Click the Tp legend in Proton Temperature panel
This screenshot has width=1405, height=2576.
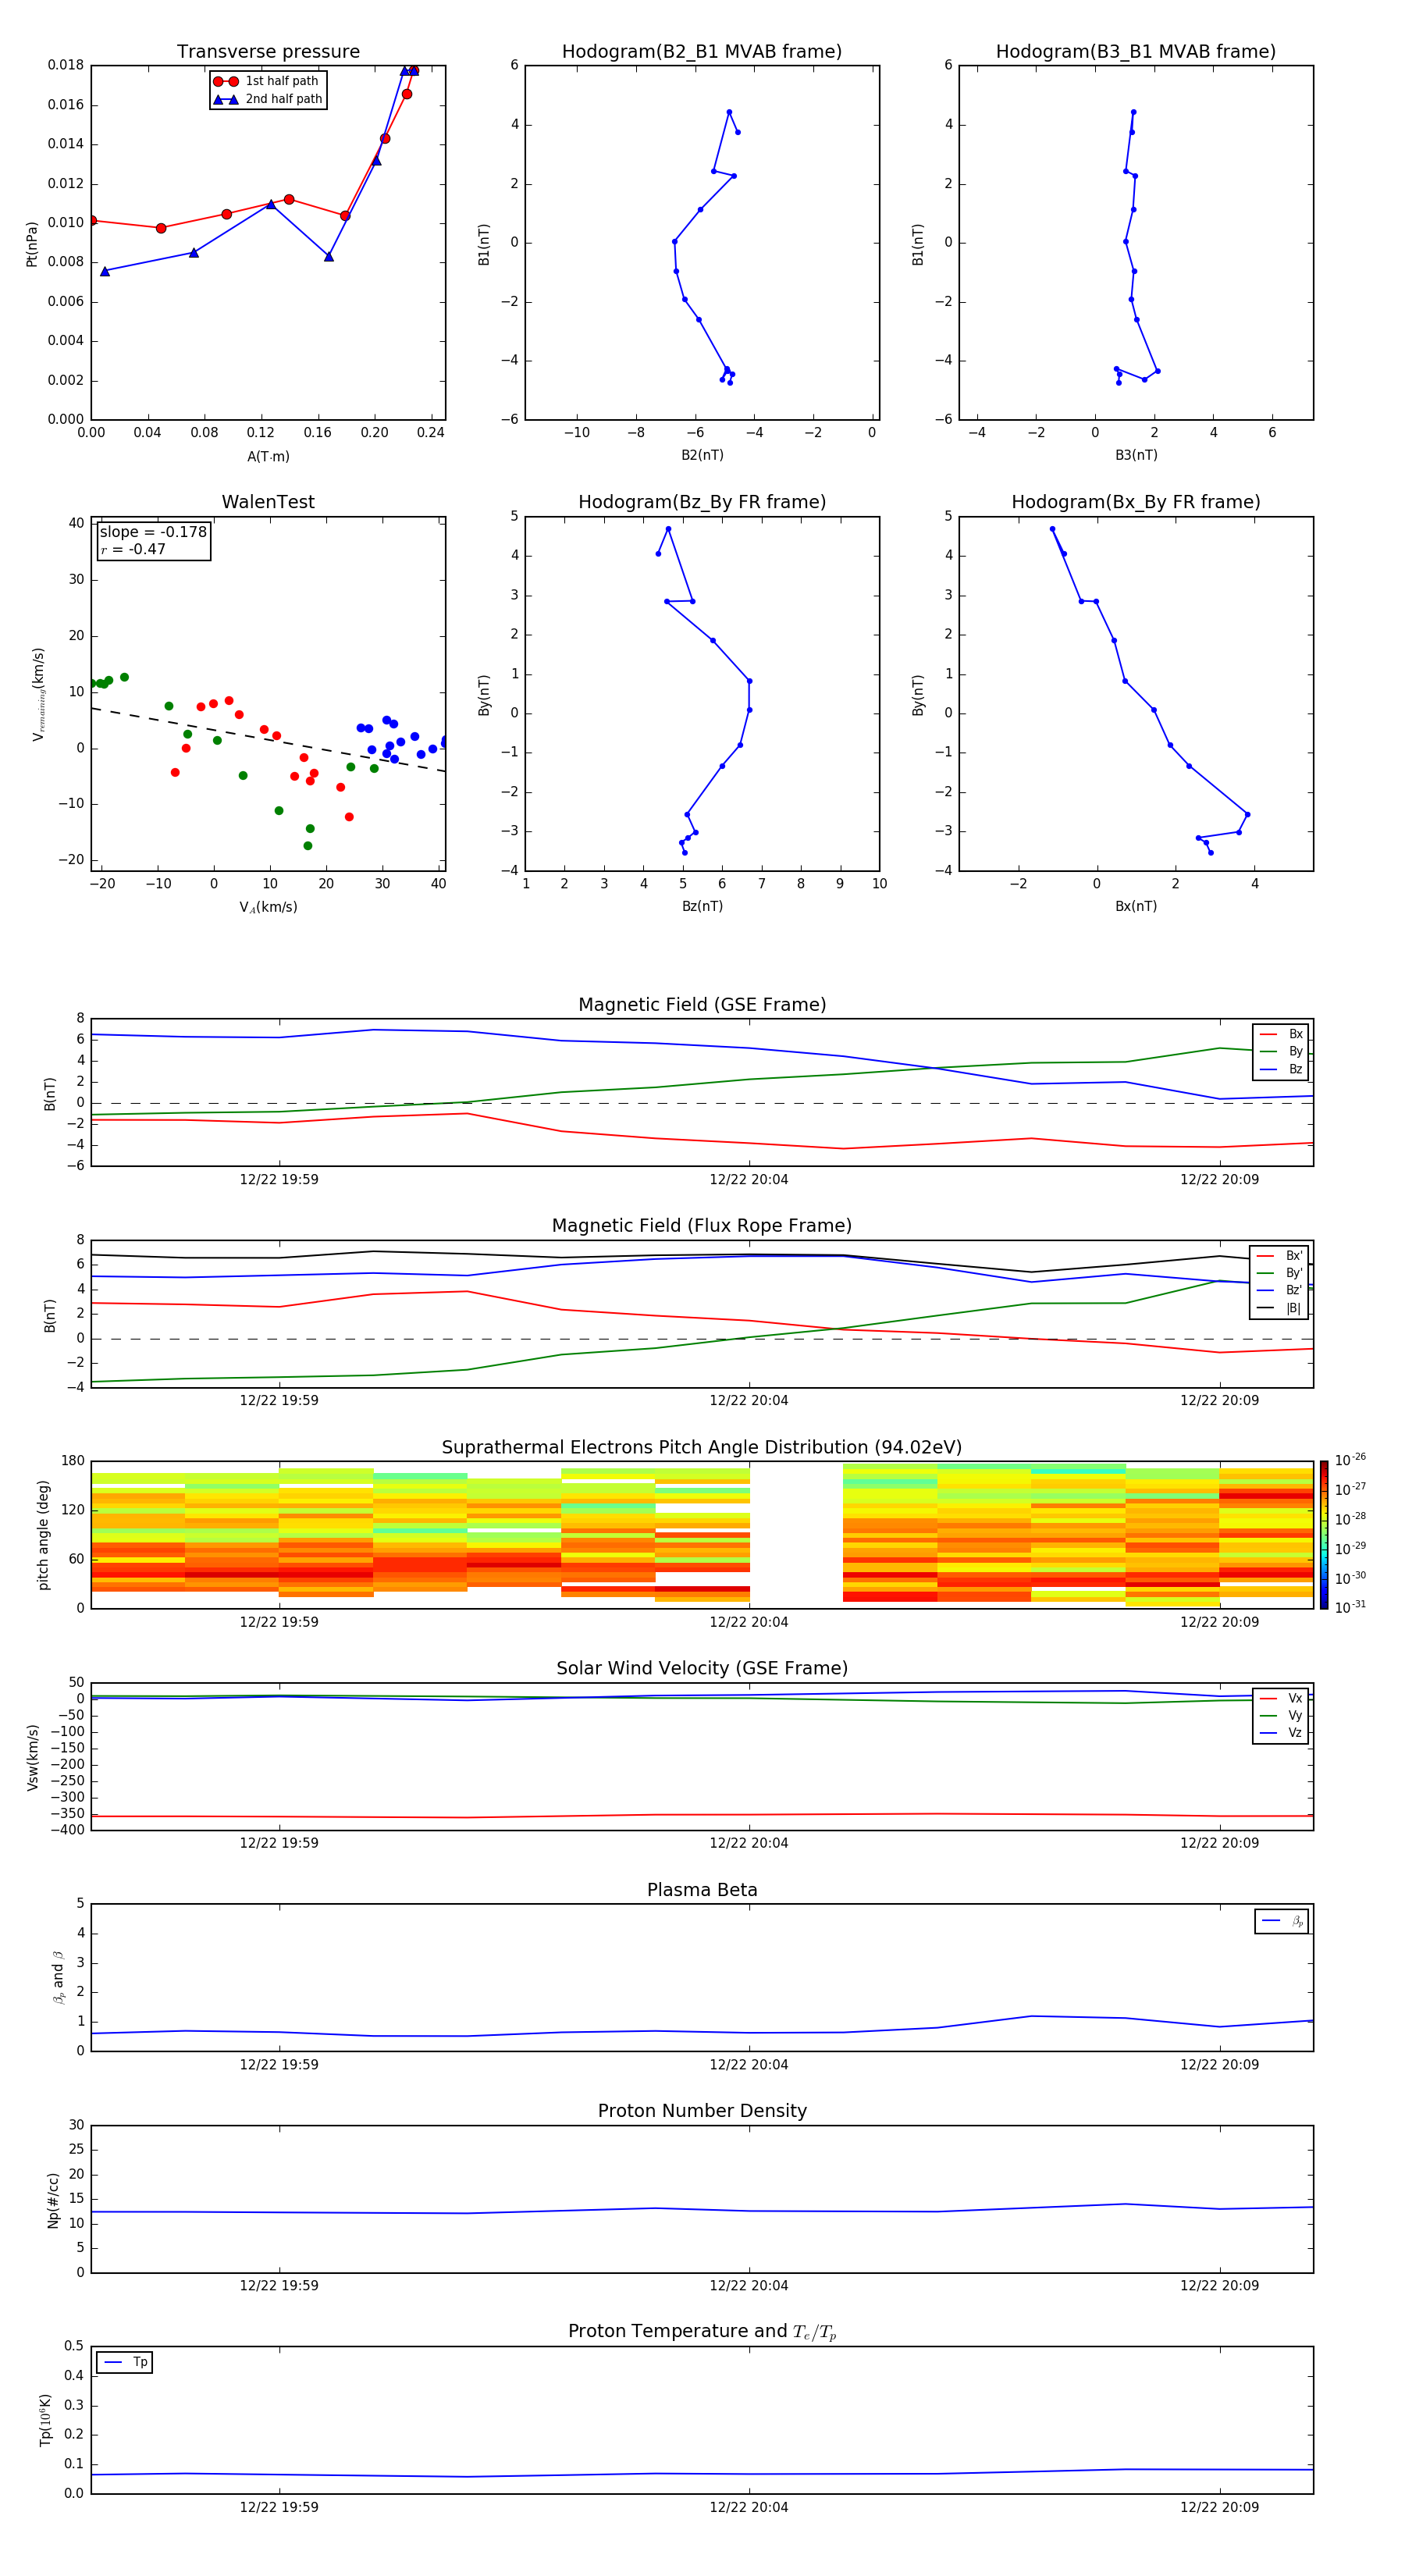[125, 2363]
